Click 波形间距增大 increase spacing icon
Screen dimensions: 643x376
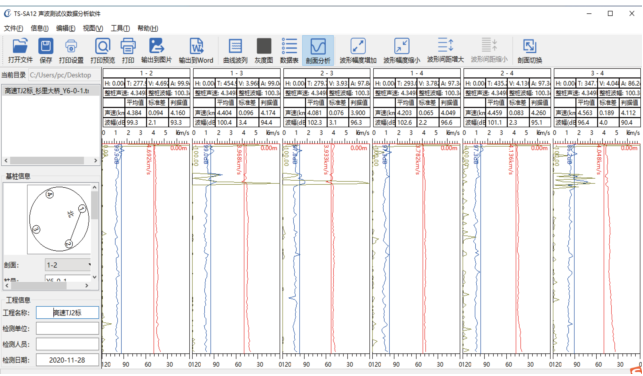(445, 45)
